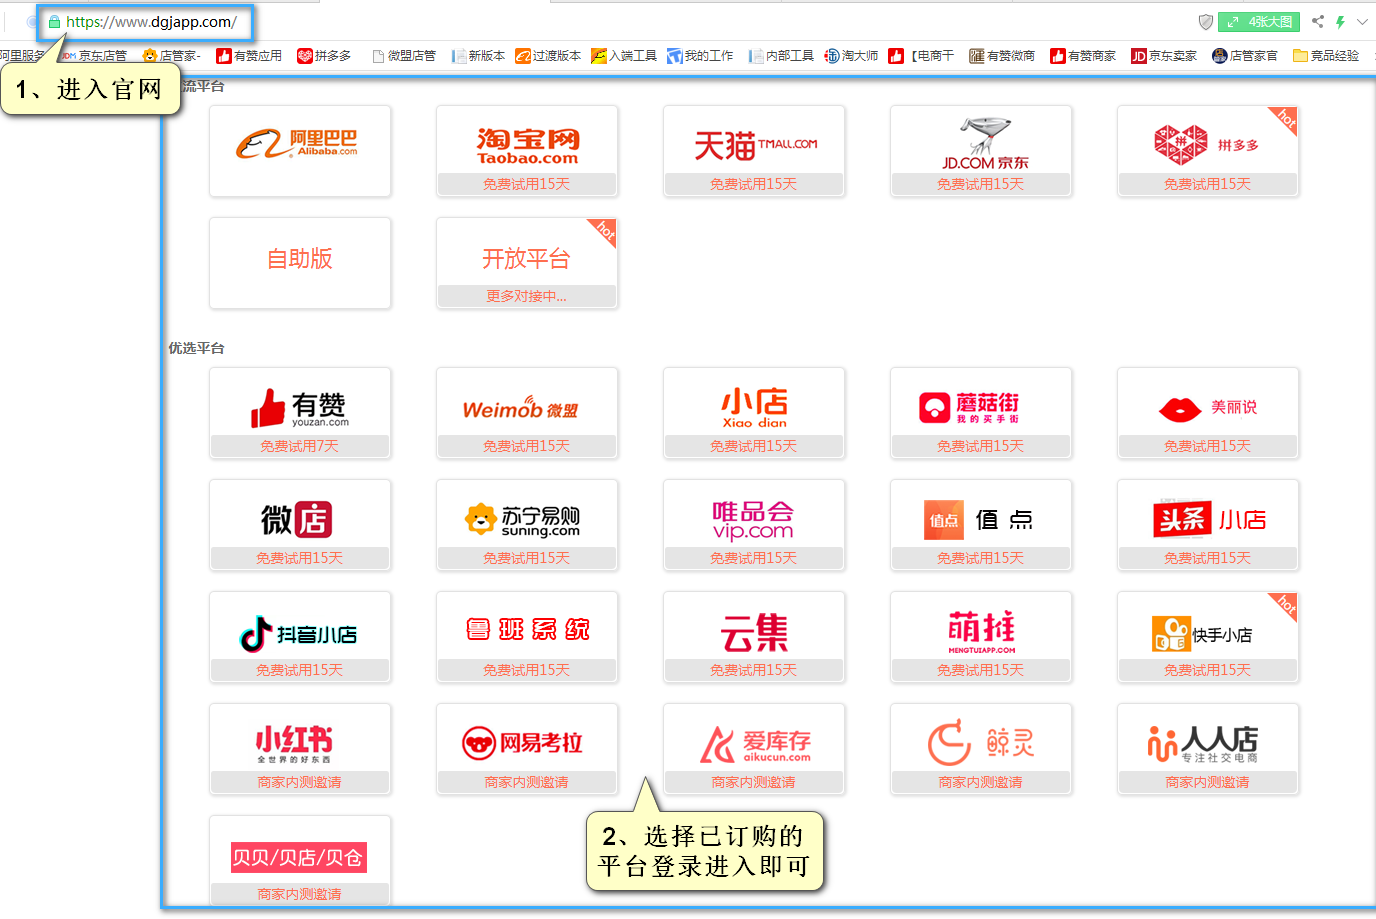Image resolution: width=1376 pixels, height=919 pixels.
Task: Open the 快手小店 platform card
Action: (x=1208, y=637)
